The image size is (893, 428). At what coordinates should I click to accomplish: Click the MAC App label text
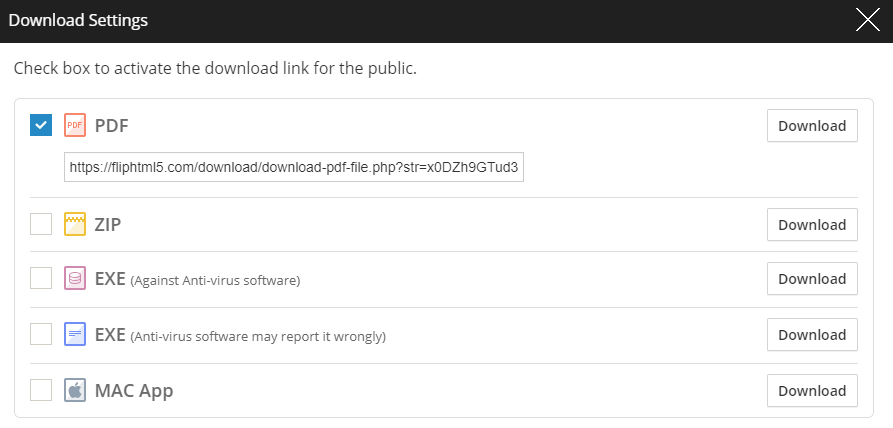pyautogui.click(x=134, y=390)
